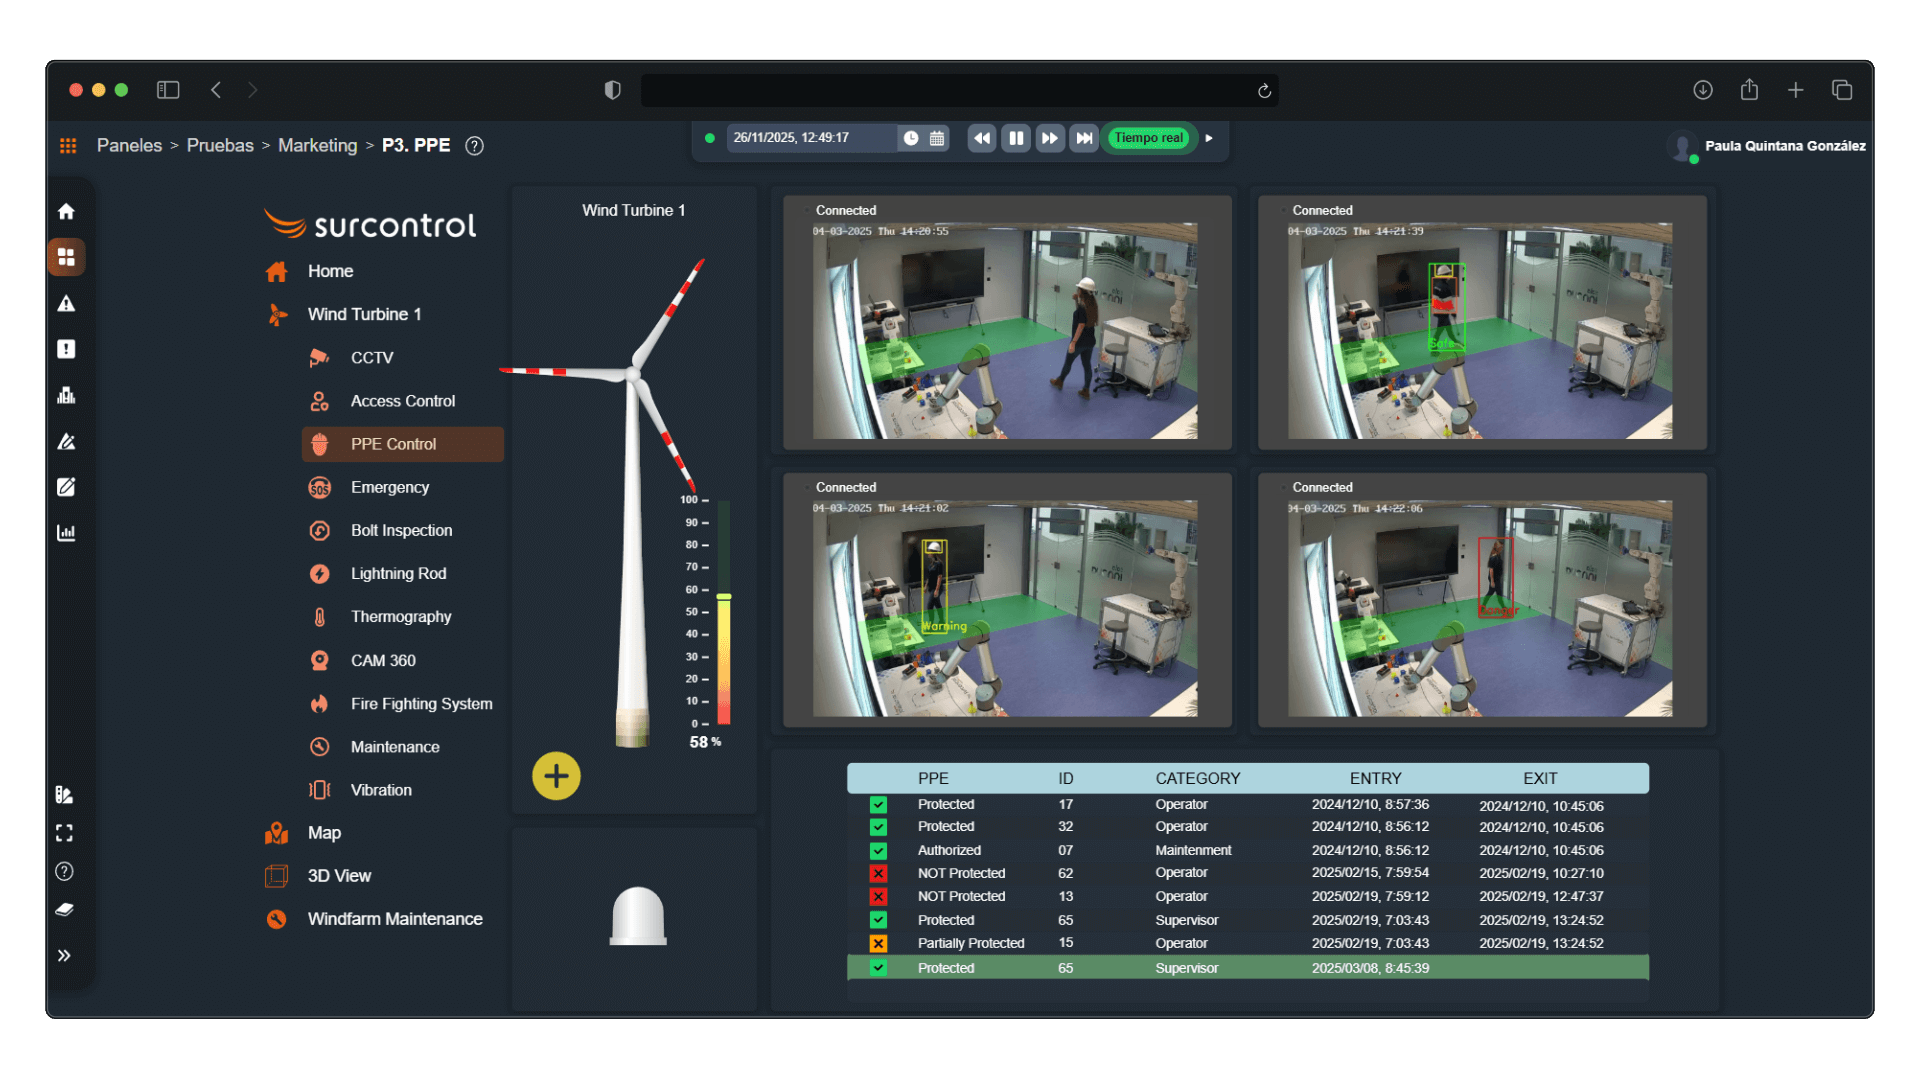Viewport: 1920px width, 1080px height.
Task: Select the Lightning Rod icon
Action: [x=319, y=573]
